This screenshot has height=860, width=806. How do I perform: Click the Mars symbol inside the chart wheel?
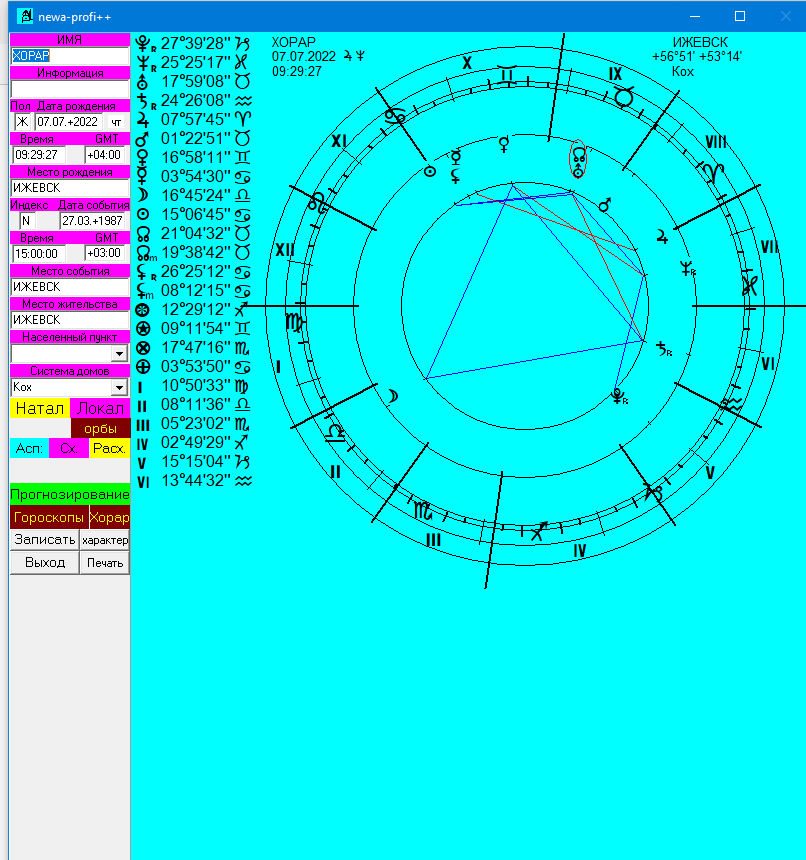[x=604, y=205]
